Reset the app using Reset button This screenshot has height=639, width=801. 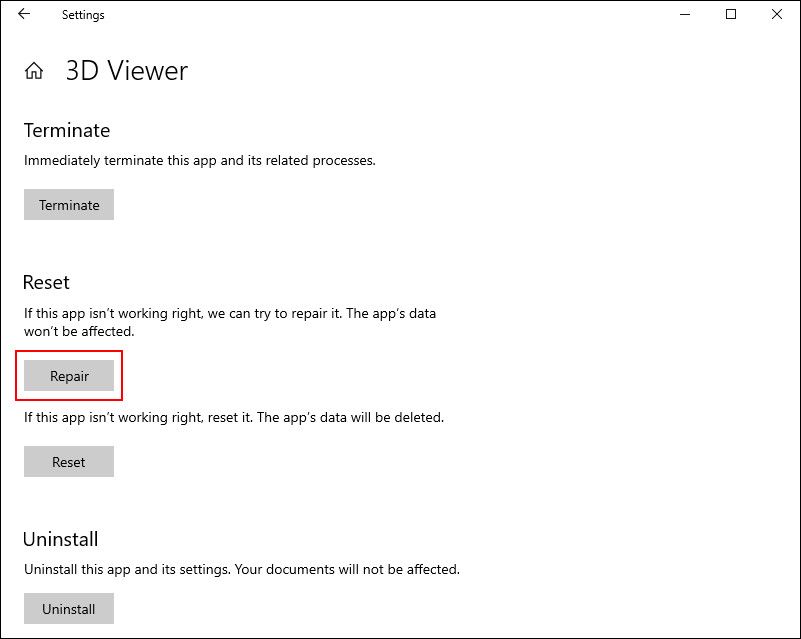click(69, 462)
